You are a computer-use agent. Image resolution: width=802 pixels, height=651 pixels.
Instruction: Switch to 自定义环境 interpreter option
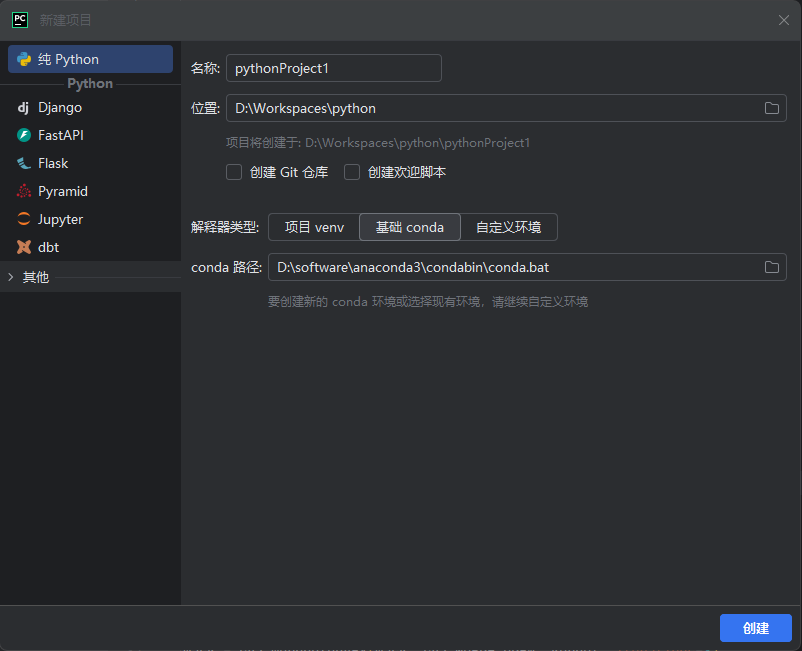(509, 227)
